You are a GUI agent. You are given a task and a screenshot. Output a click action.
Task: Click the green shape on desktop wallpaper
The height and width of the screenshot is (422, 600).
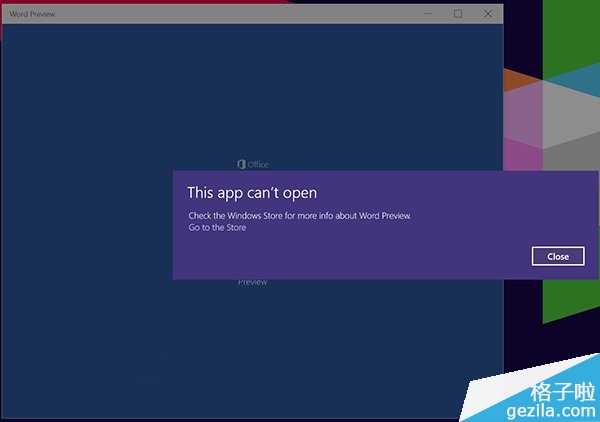pos(570,300)
